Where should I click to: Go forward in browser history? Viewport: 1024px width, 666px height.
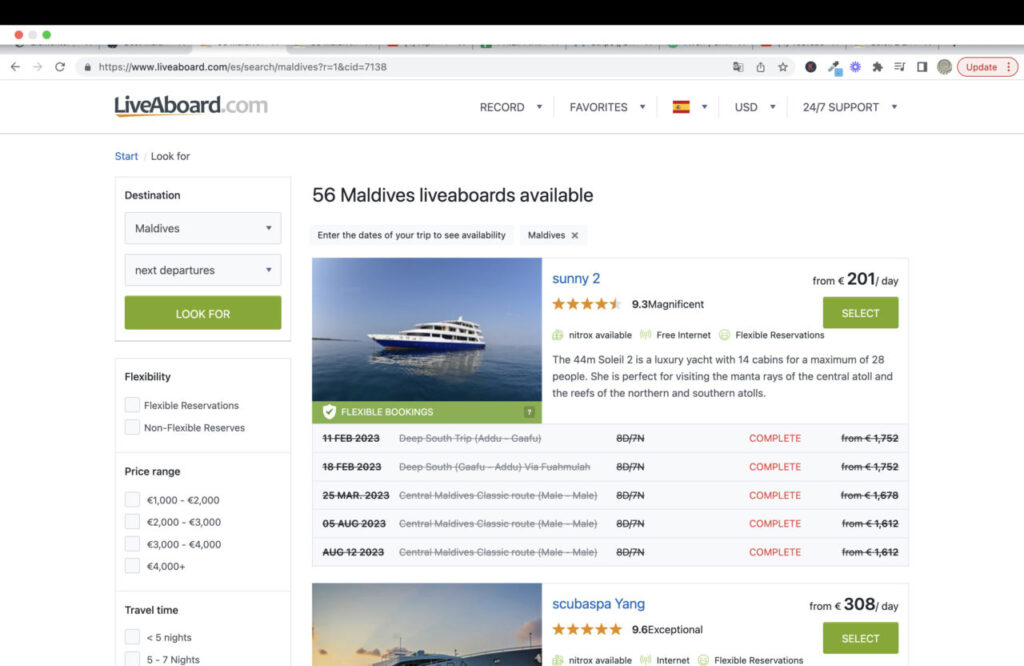pos(37,67)
